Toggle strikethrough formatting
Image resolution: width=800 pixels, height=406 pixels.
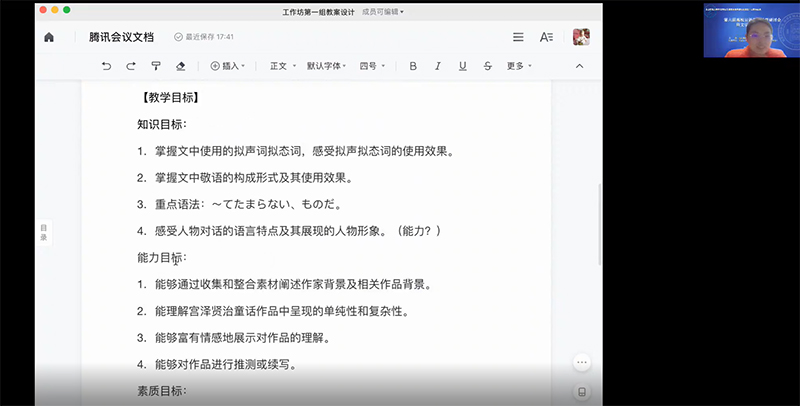click(487, 66)
